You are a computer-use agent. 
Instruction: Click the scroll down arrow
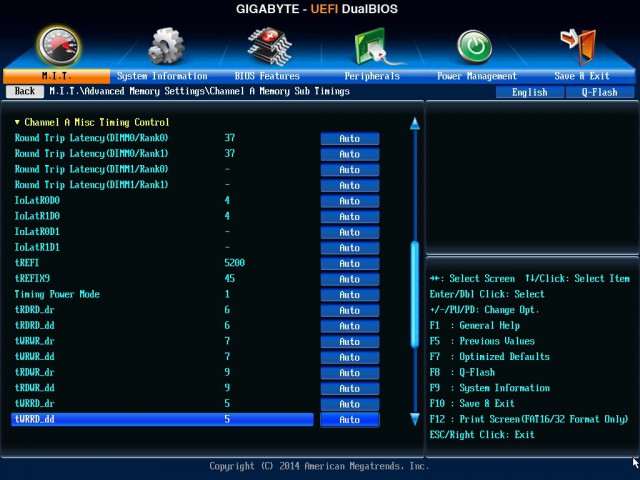tap(415, 419)
